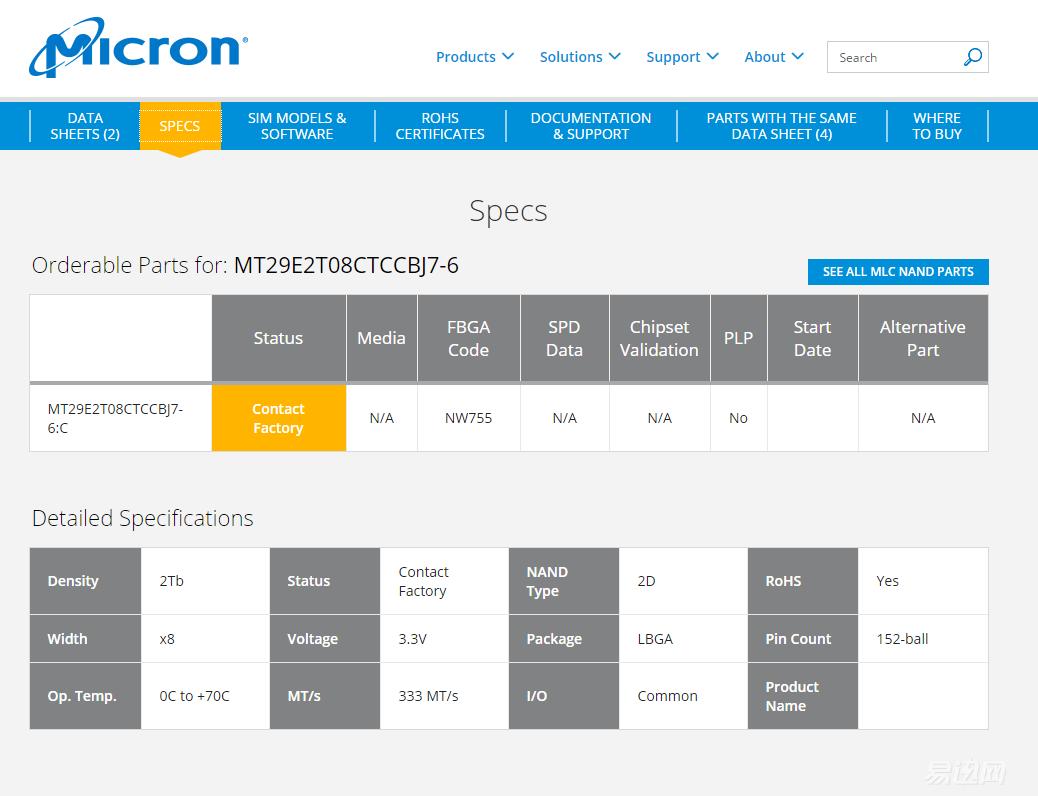Click the NW755 FBGA code cell
The width and height of the screenshot is (1038, 796).
coord(469,418)
